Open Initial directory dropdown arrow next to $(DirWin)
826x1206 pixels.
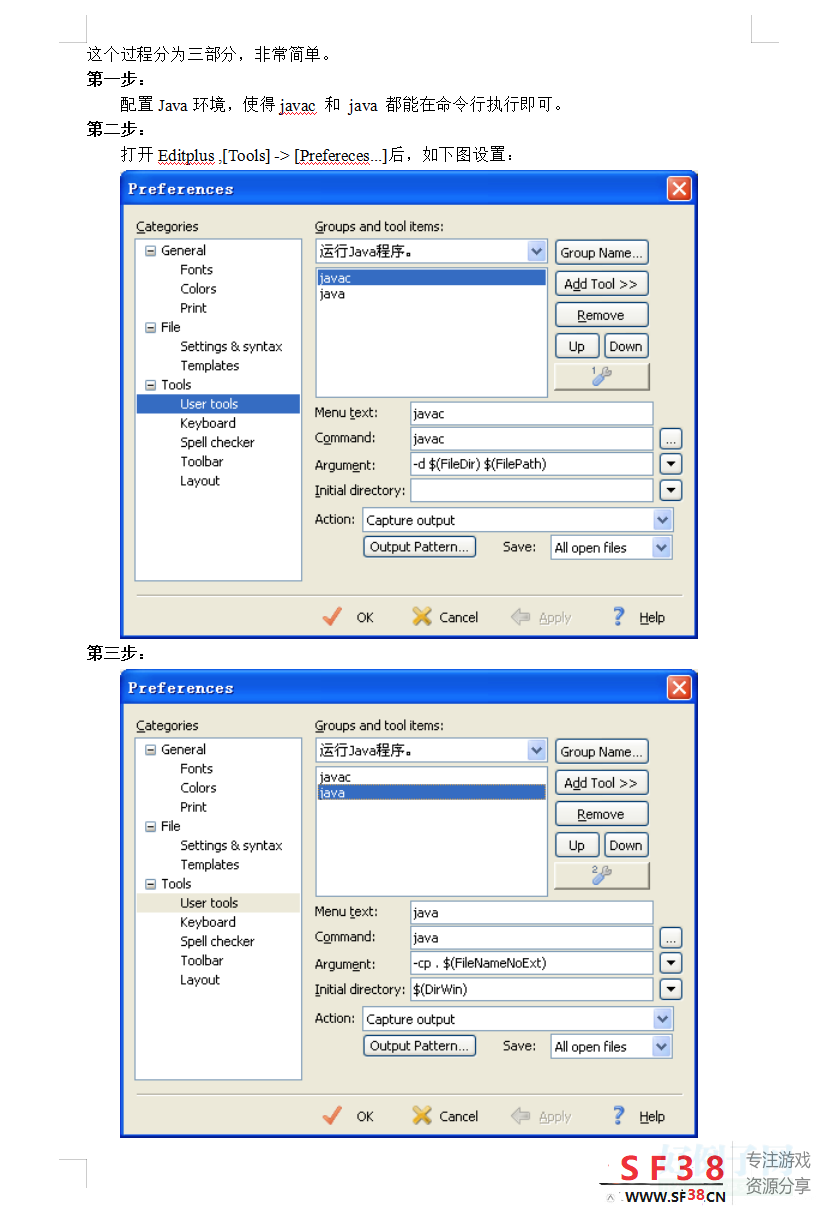pos(671,989)
